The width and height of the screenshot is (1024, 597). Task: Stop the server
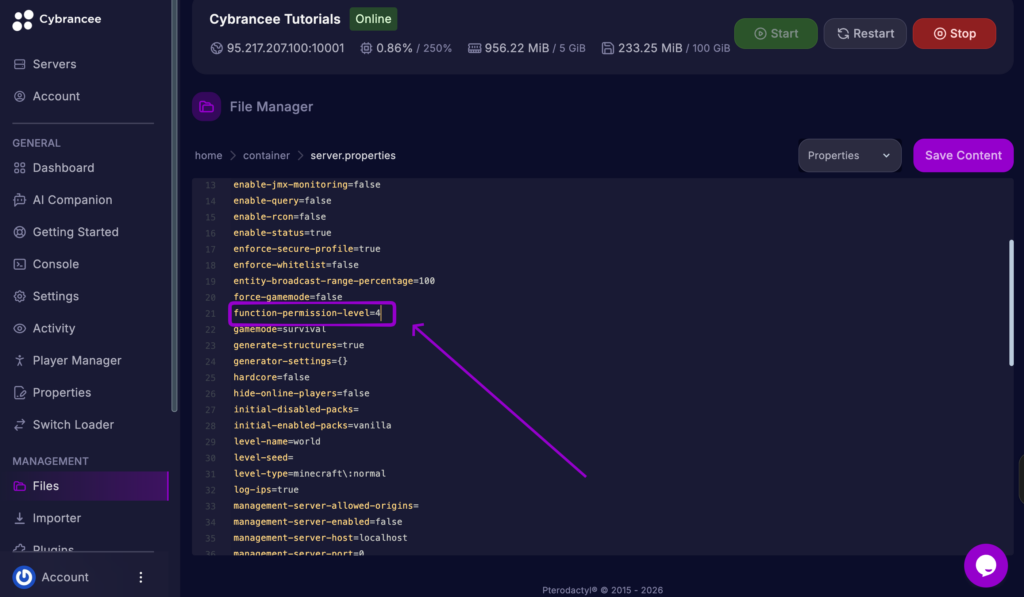[954, 33]
